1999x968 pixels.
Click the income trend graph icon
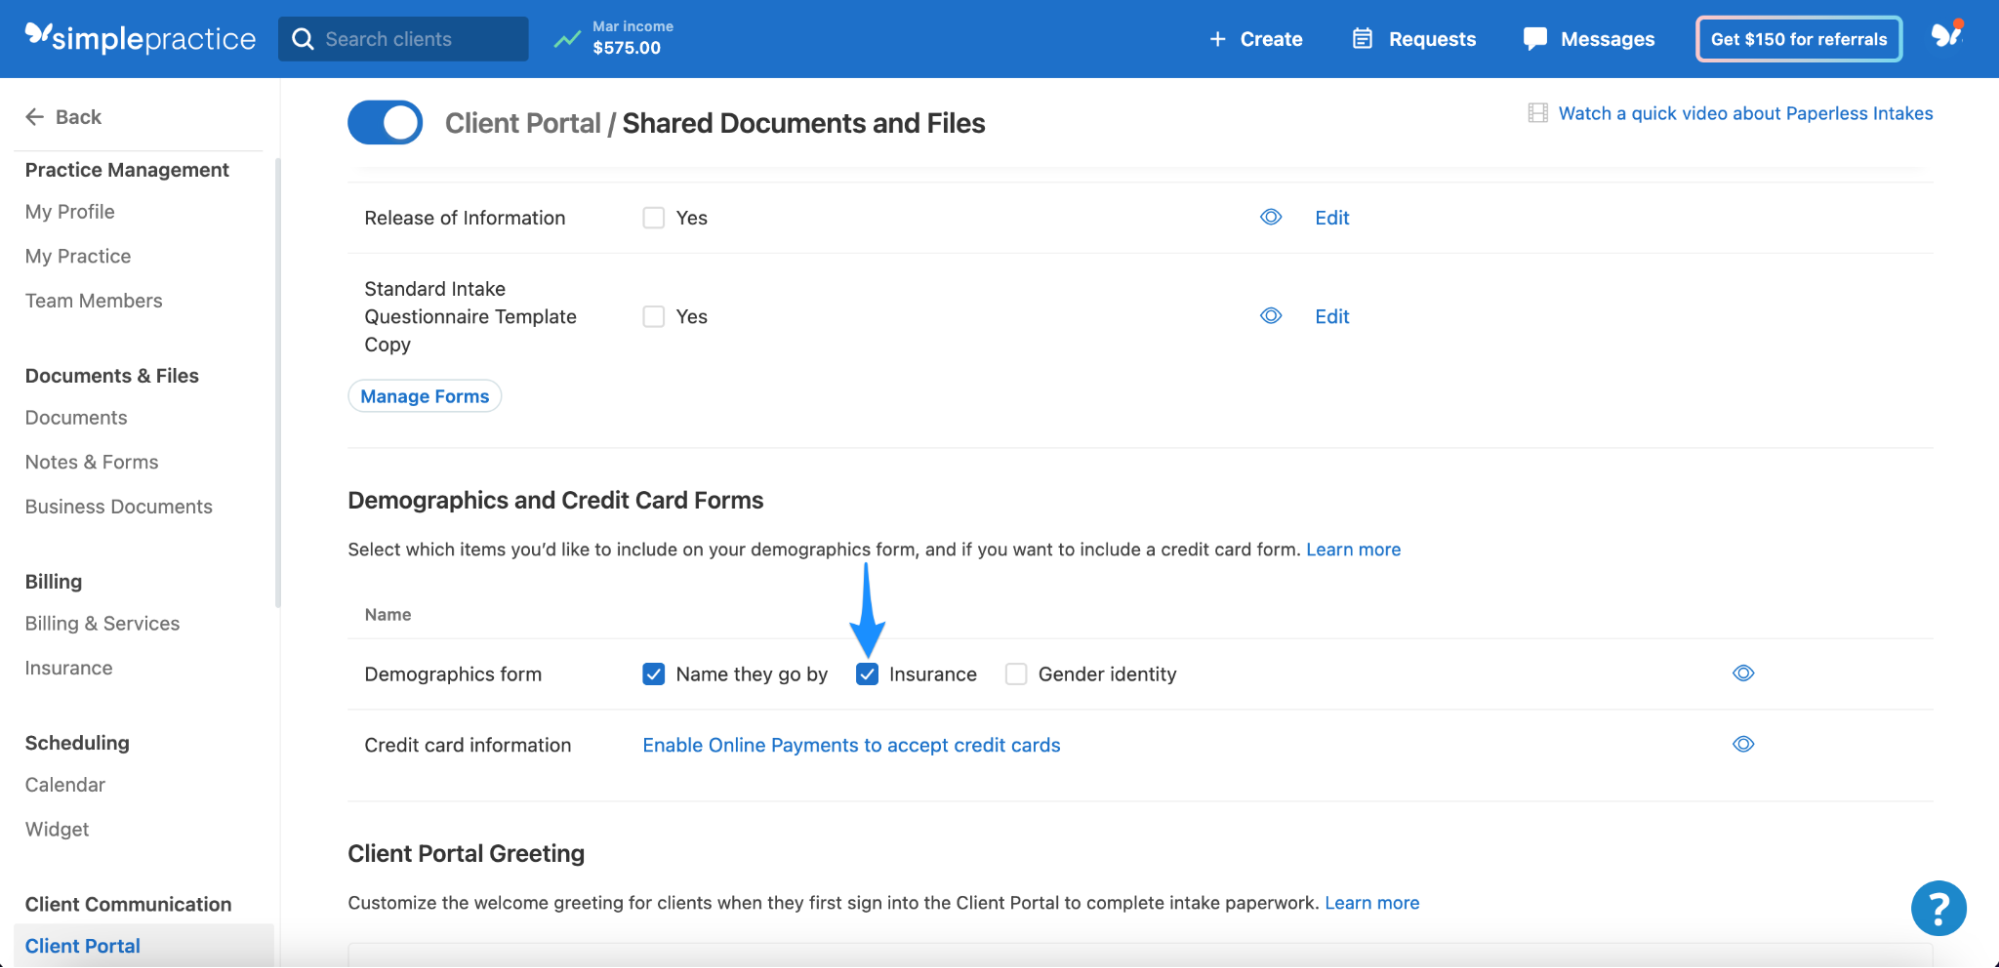click(567, 38)
